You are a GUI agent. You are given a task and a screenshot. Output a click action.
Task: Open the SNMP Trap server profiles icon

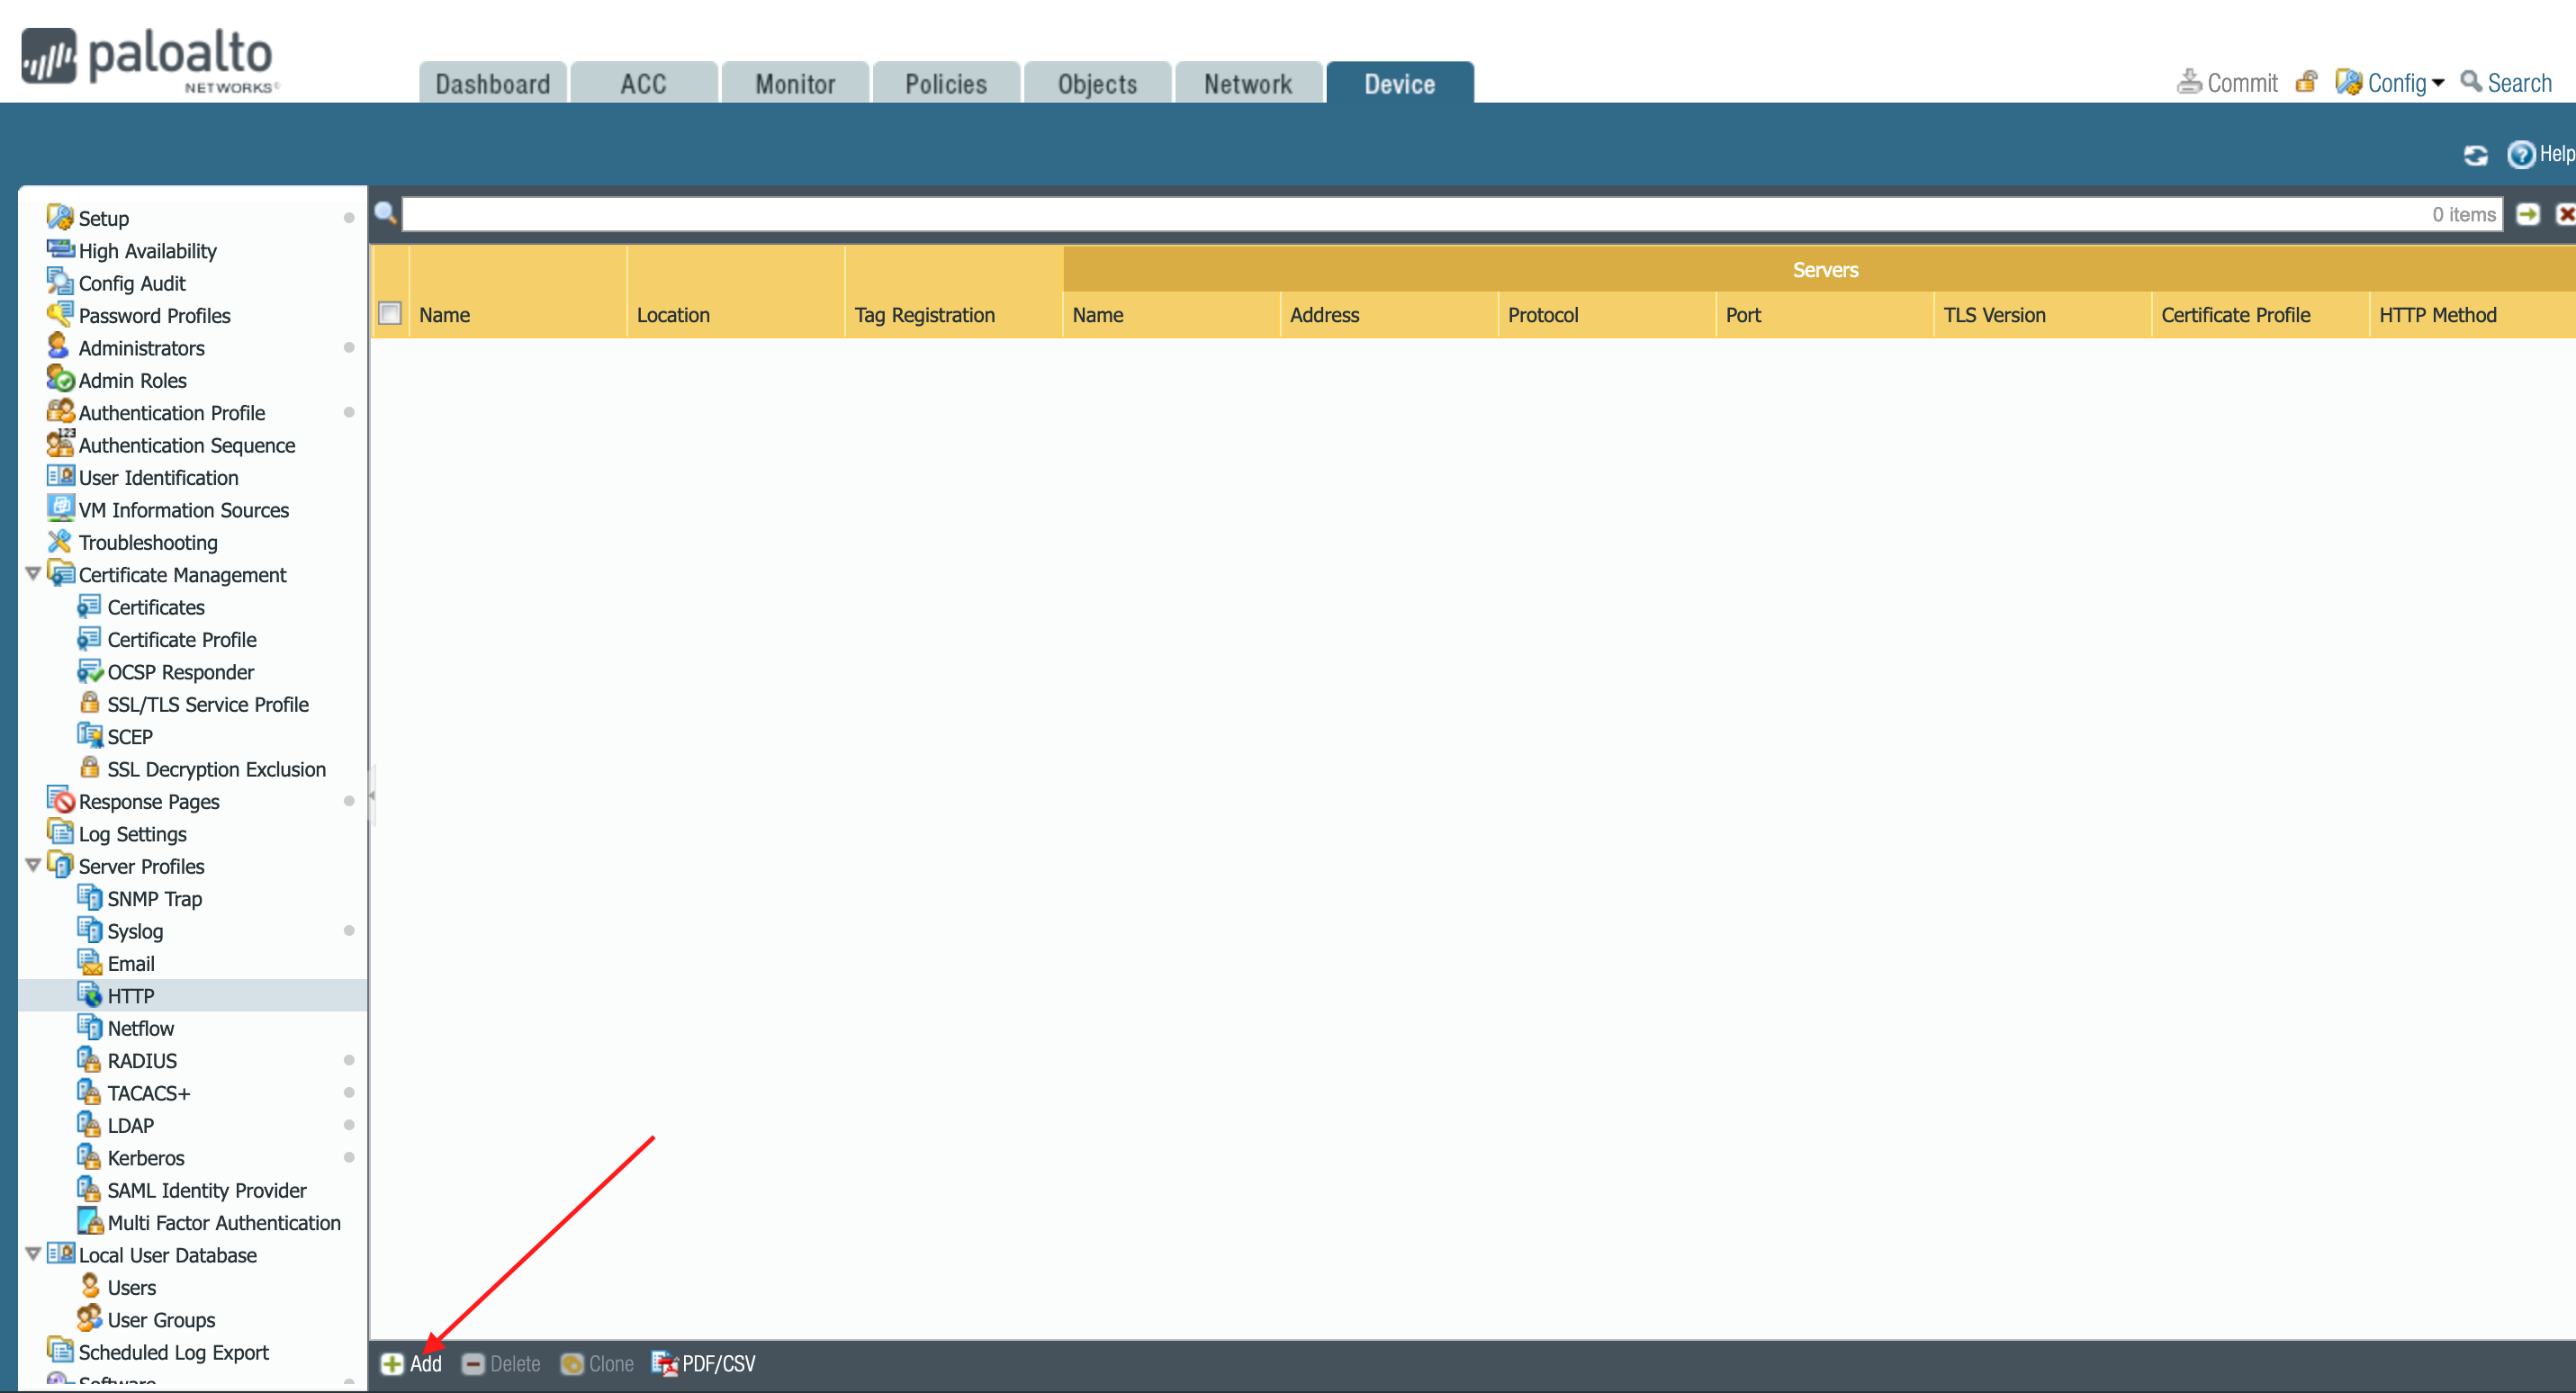tap(91, 898)
